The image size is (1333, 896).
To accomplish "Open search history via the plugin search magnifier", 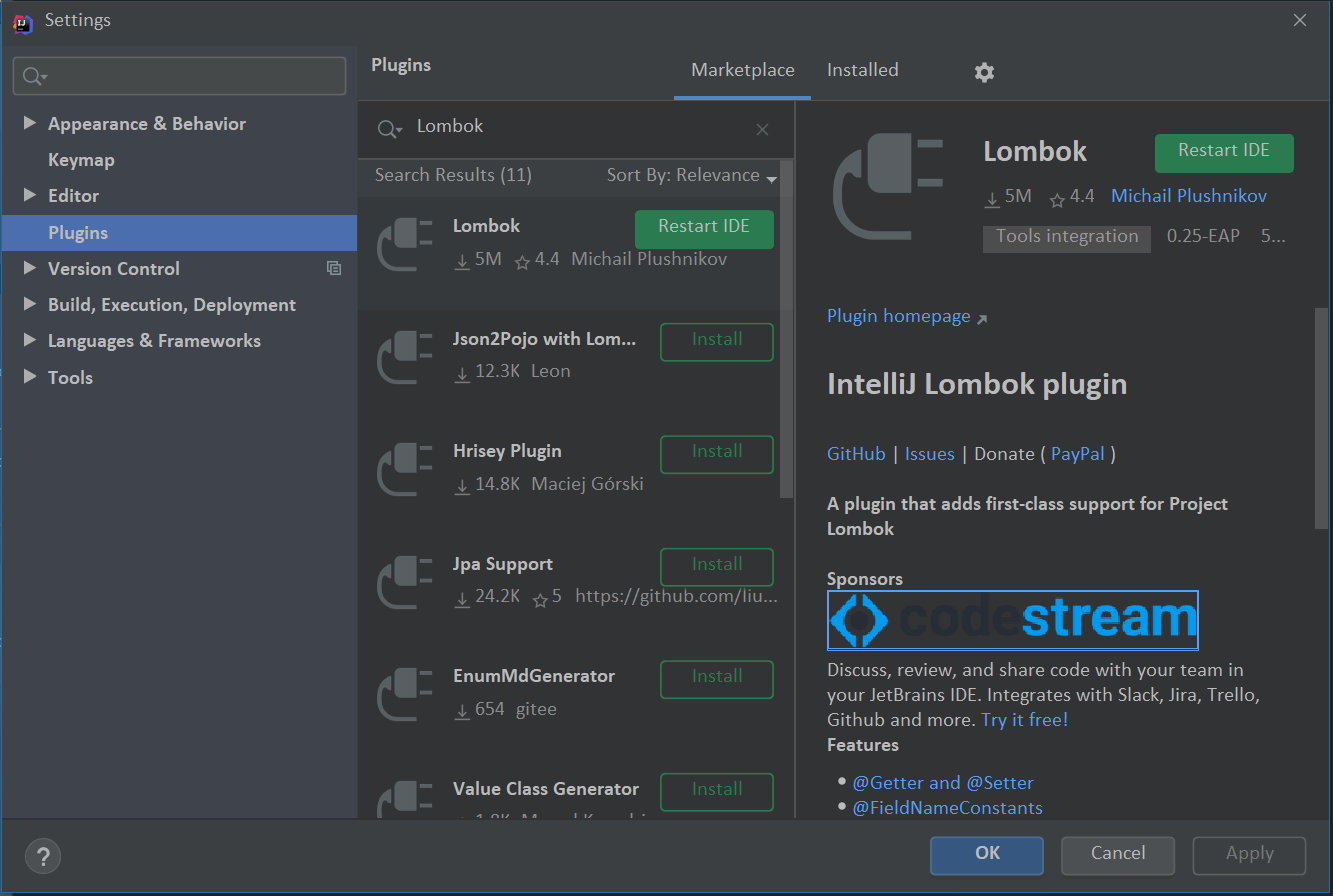I will tap(388, 129).
